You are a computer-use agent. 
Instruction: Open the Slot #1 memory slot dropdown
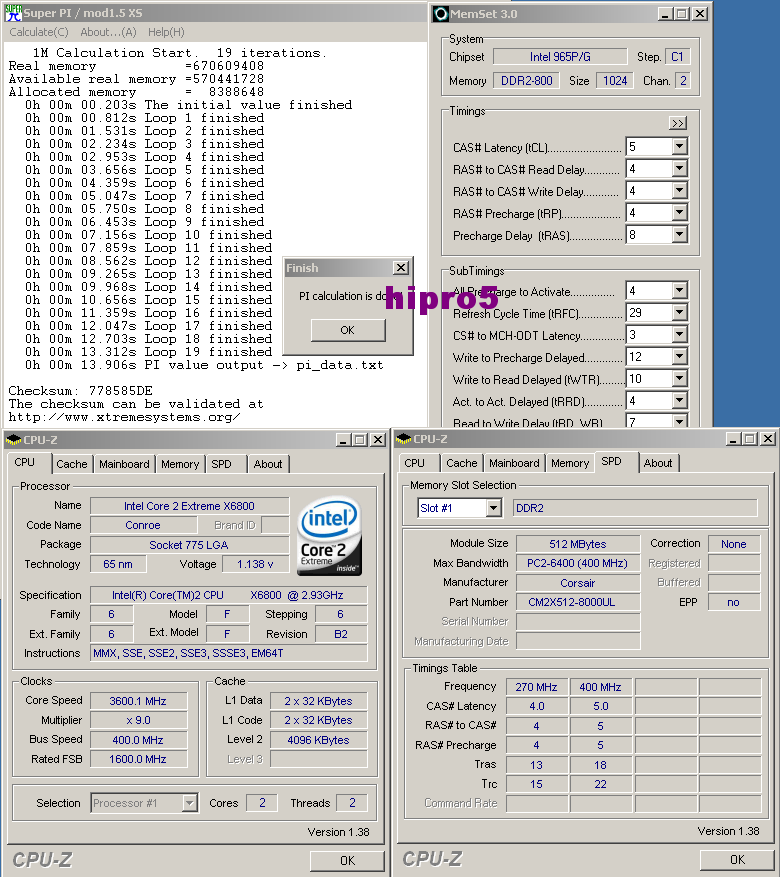pyautogui.click(x=493, y=508)
